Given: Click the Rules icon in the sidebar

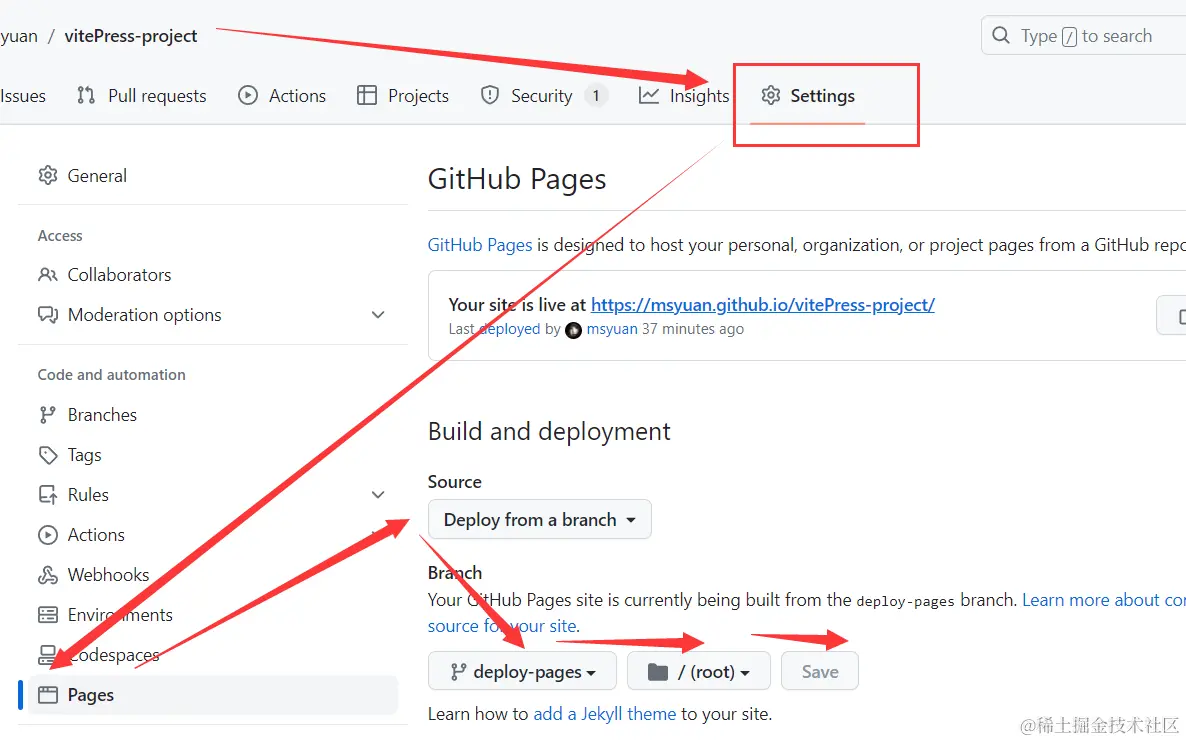Looking at the screenshot, I should tap(48, 495).
